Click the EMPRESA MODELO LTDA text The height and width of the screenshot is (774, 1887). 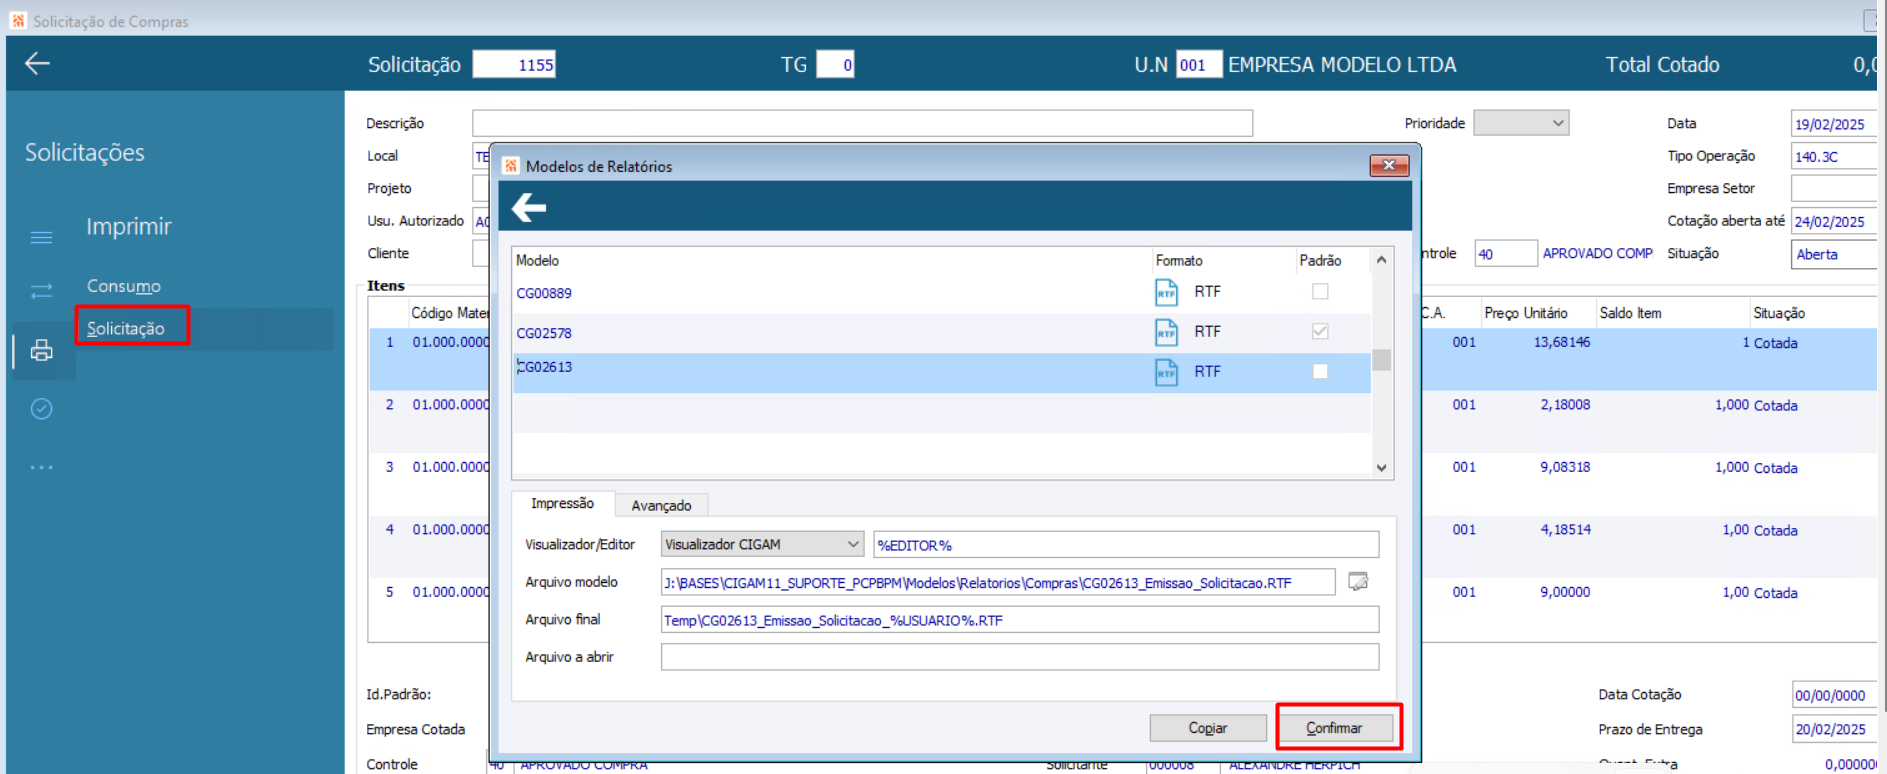pos(1342,65)
